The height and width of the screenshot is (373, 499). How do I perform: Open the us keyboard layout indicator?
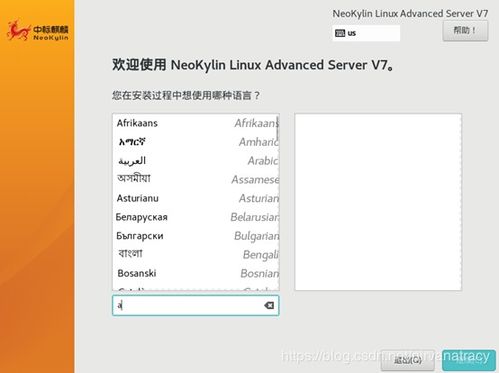tap(366, 33)
